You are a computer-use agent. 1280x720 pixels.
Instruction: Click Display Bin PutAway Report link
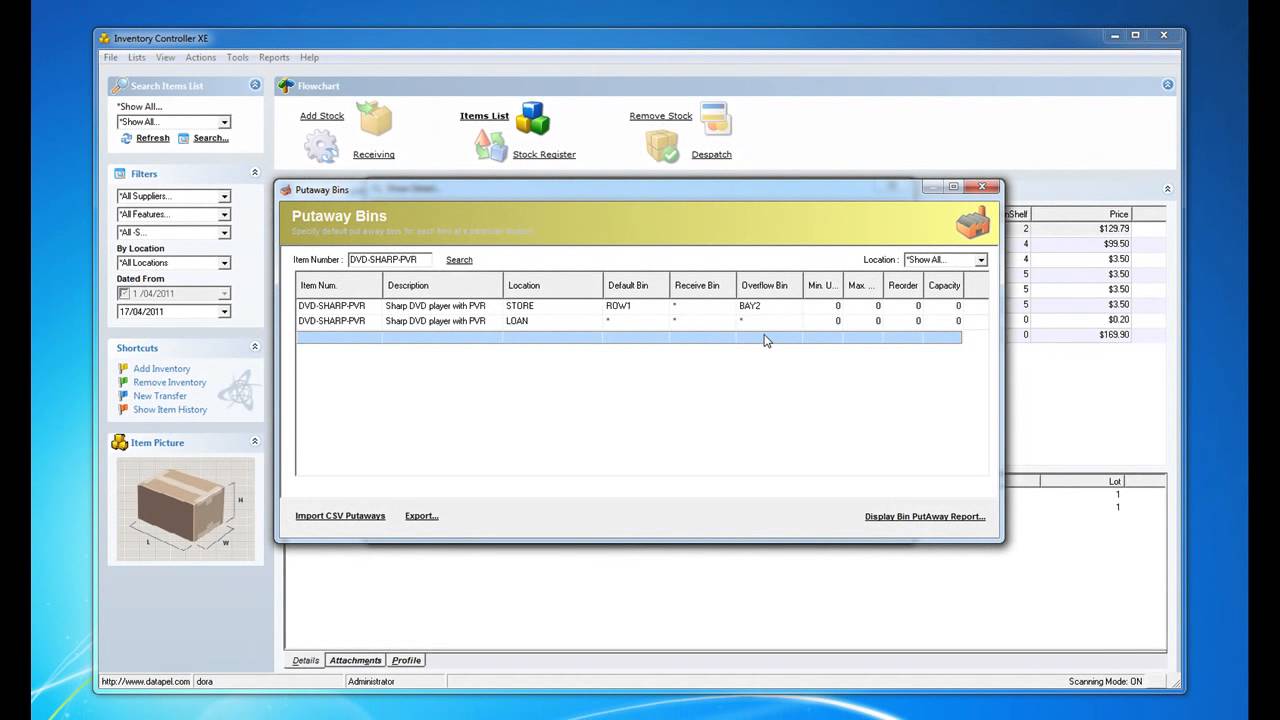[x=925, y=517]
